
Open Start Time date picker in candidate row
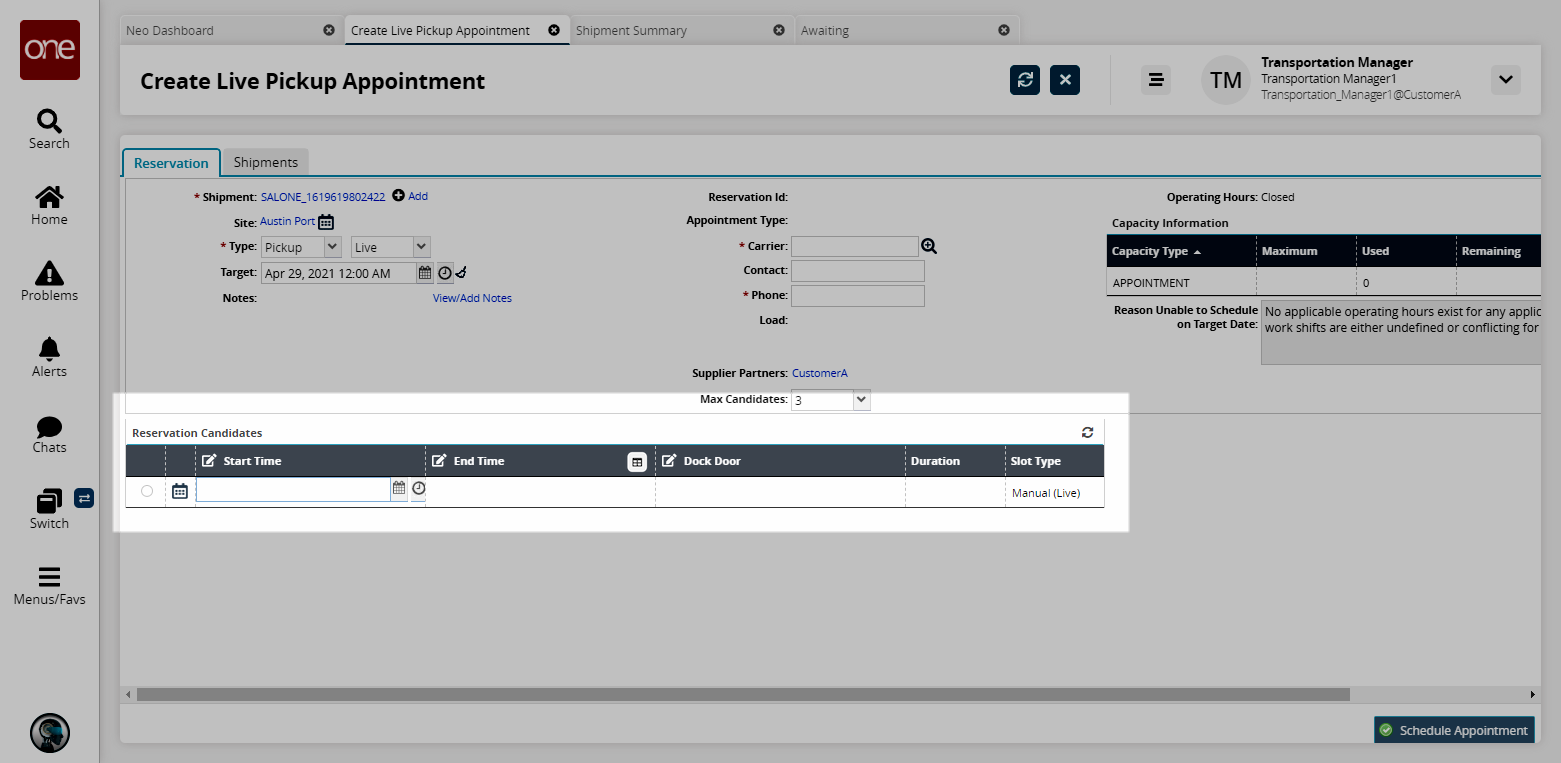click(x=399, y=489)
